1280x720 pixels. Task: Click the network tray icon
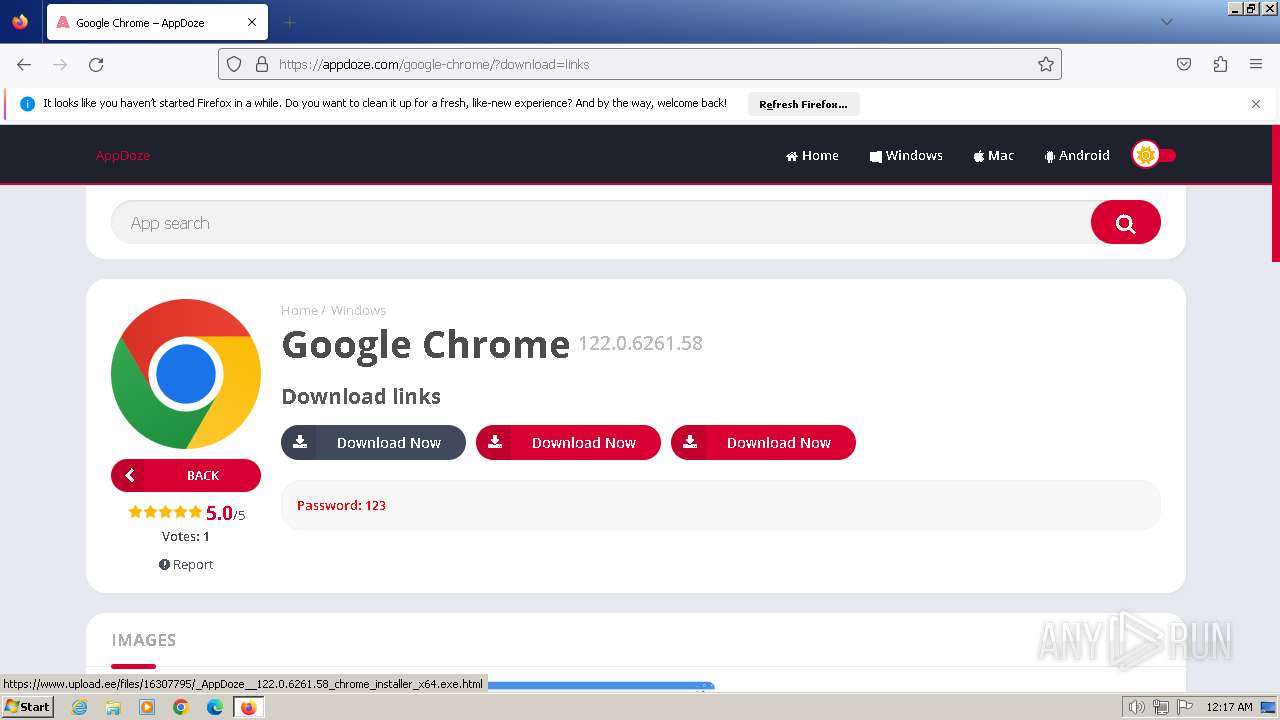(1161, 707)
